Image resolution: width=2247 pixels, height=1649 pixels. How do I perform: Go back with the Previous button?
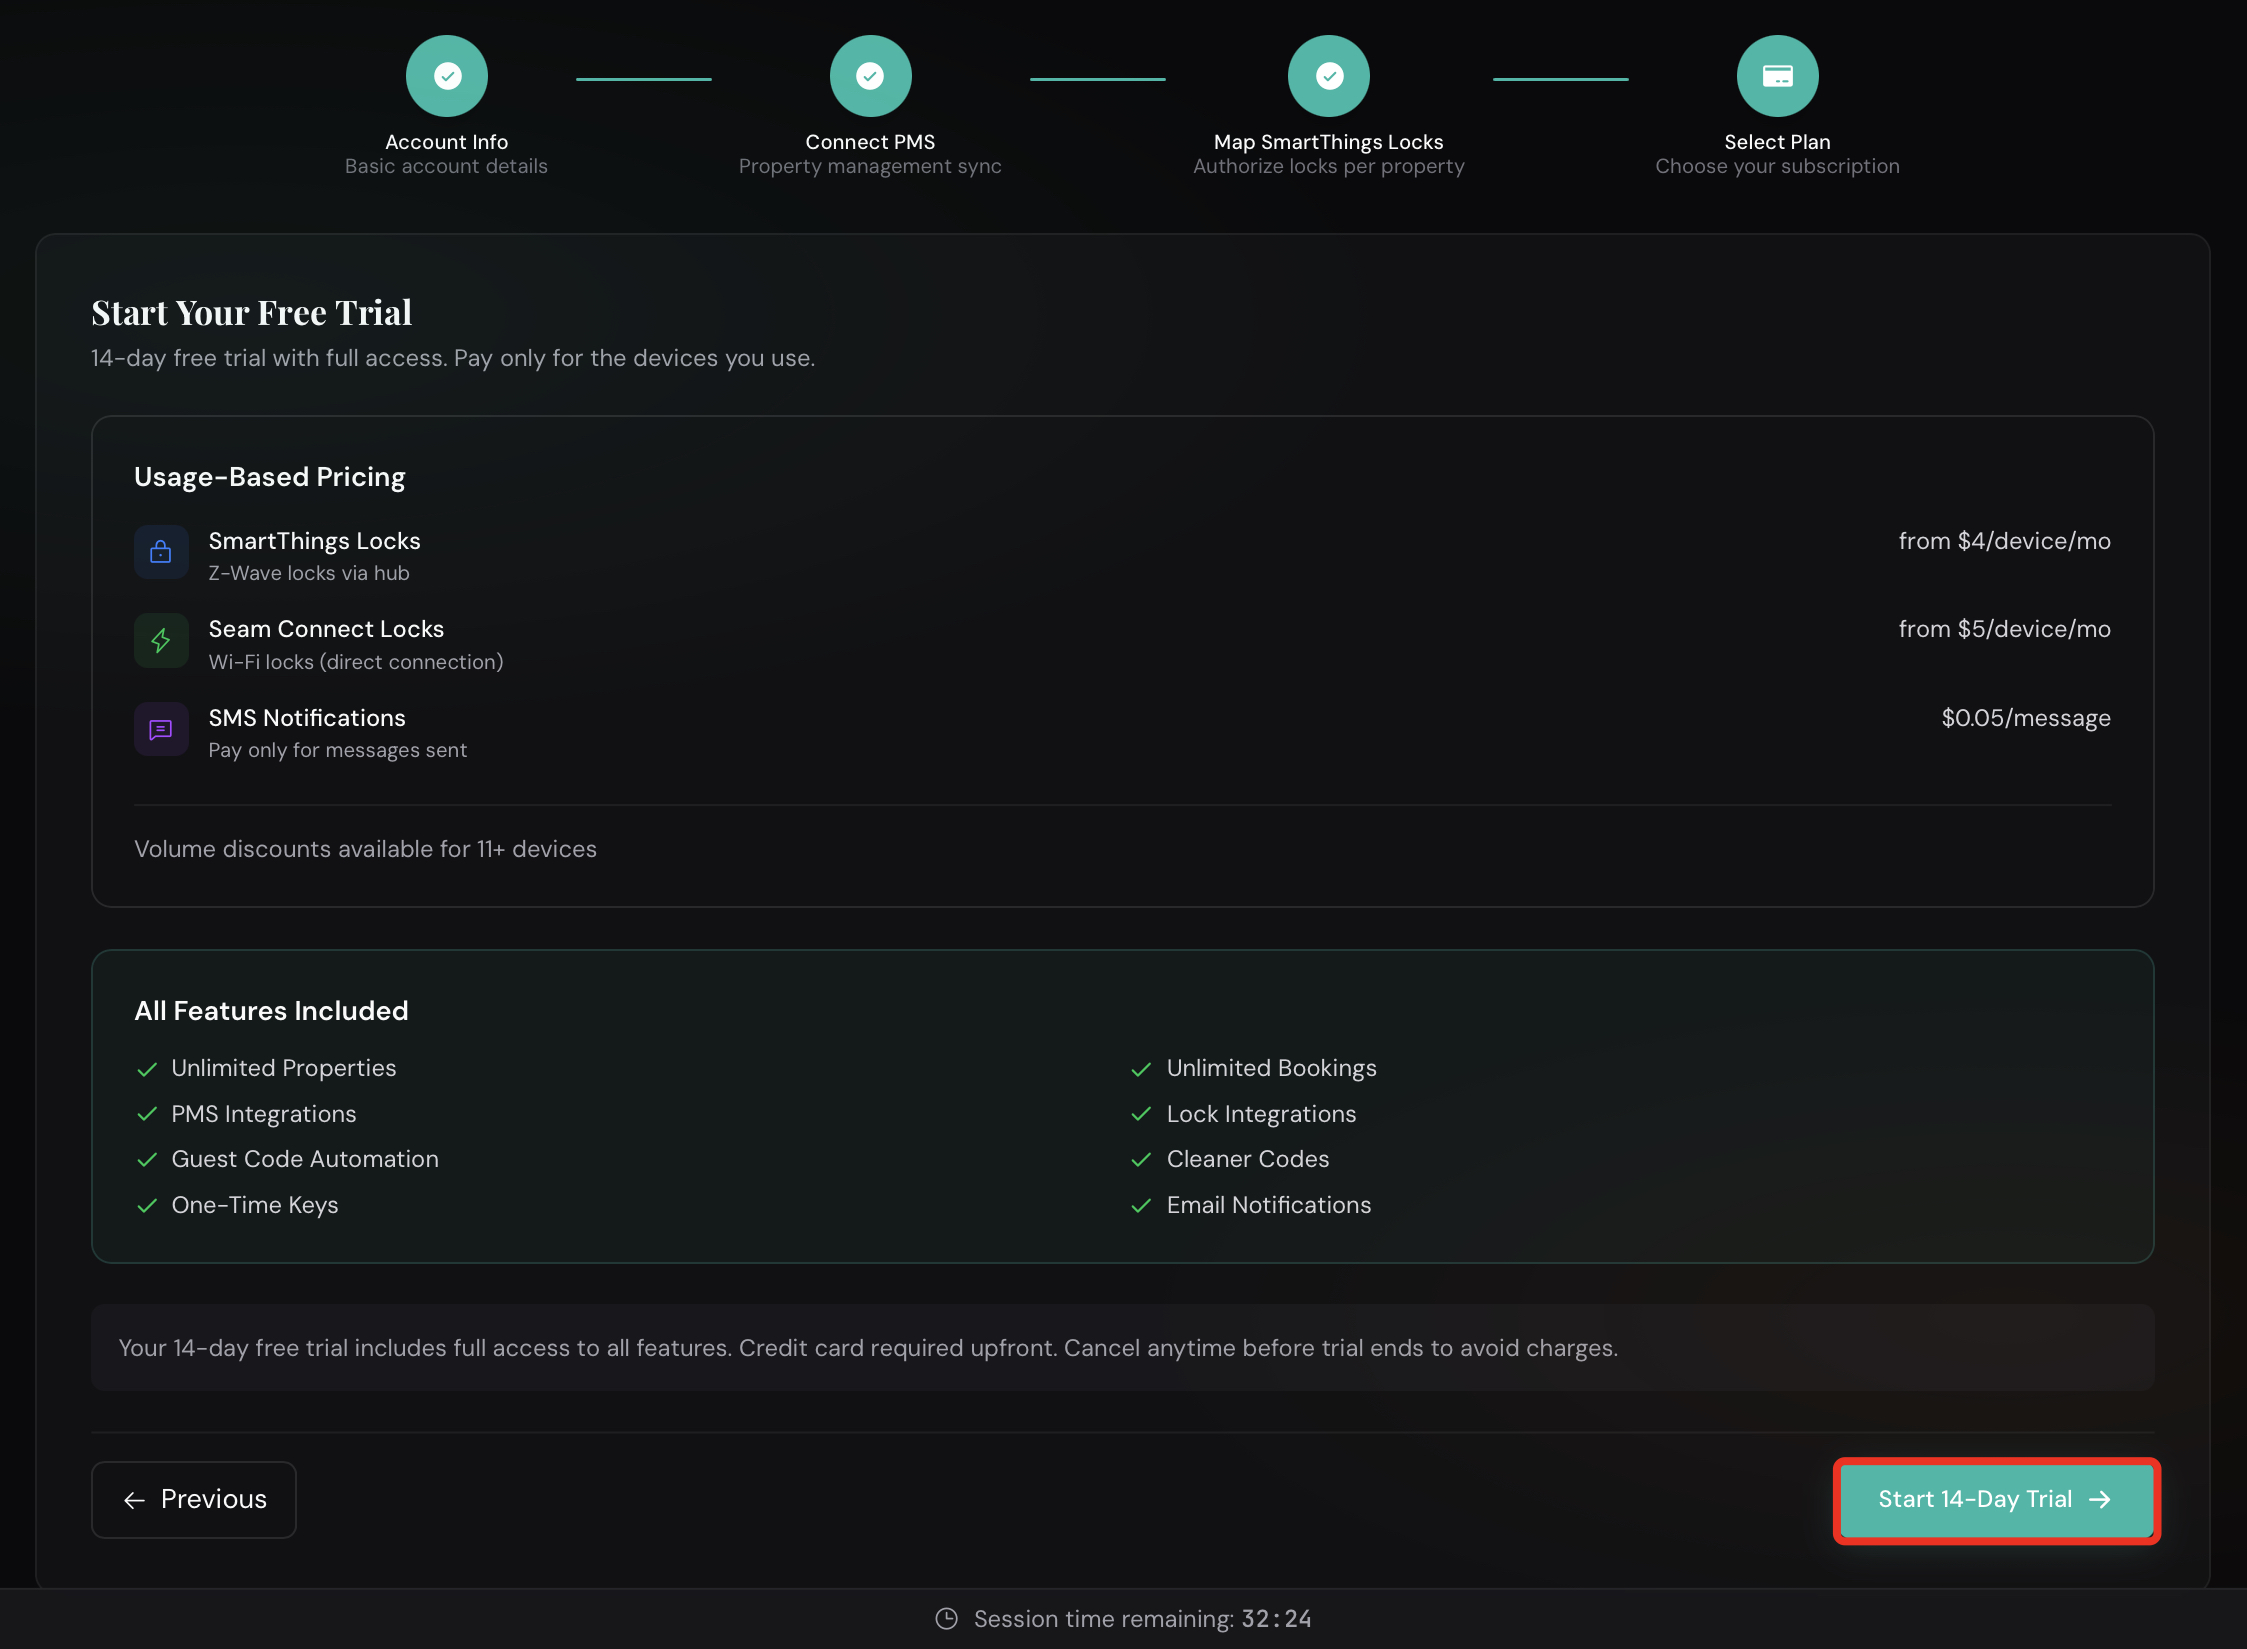pos(194,1499)
